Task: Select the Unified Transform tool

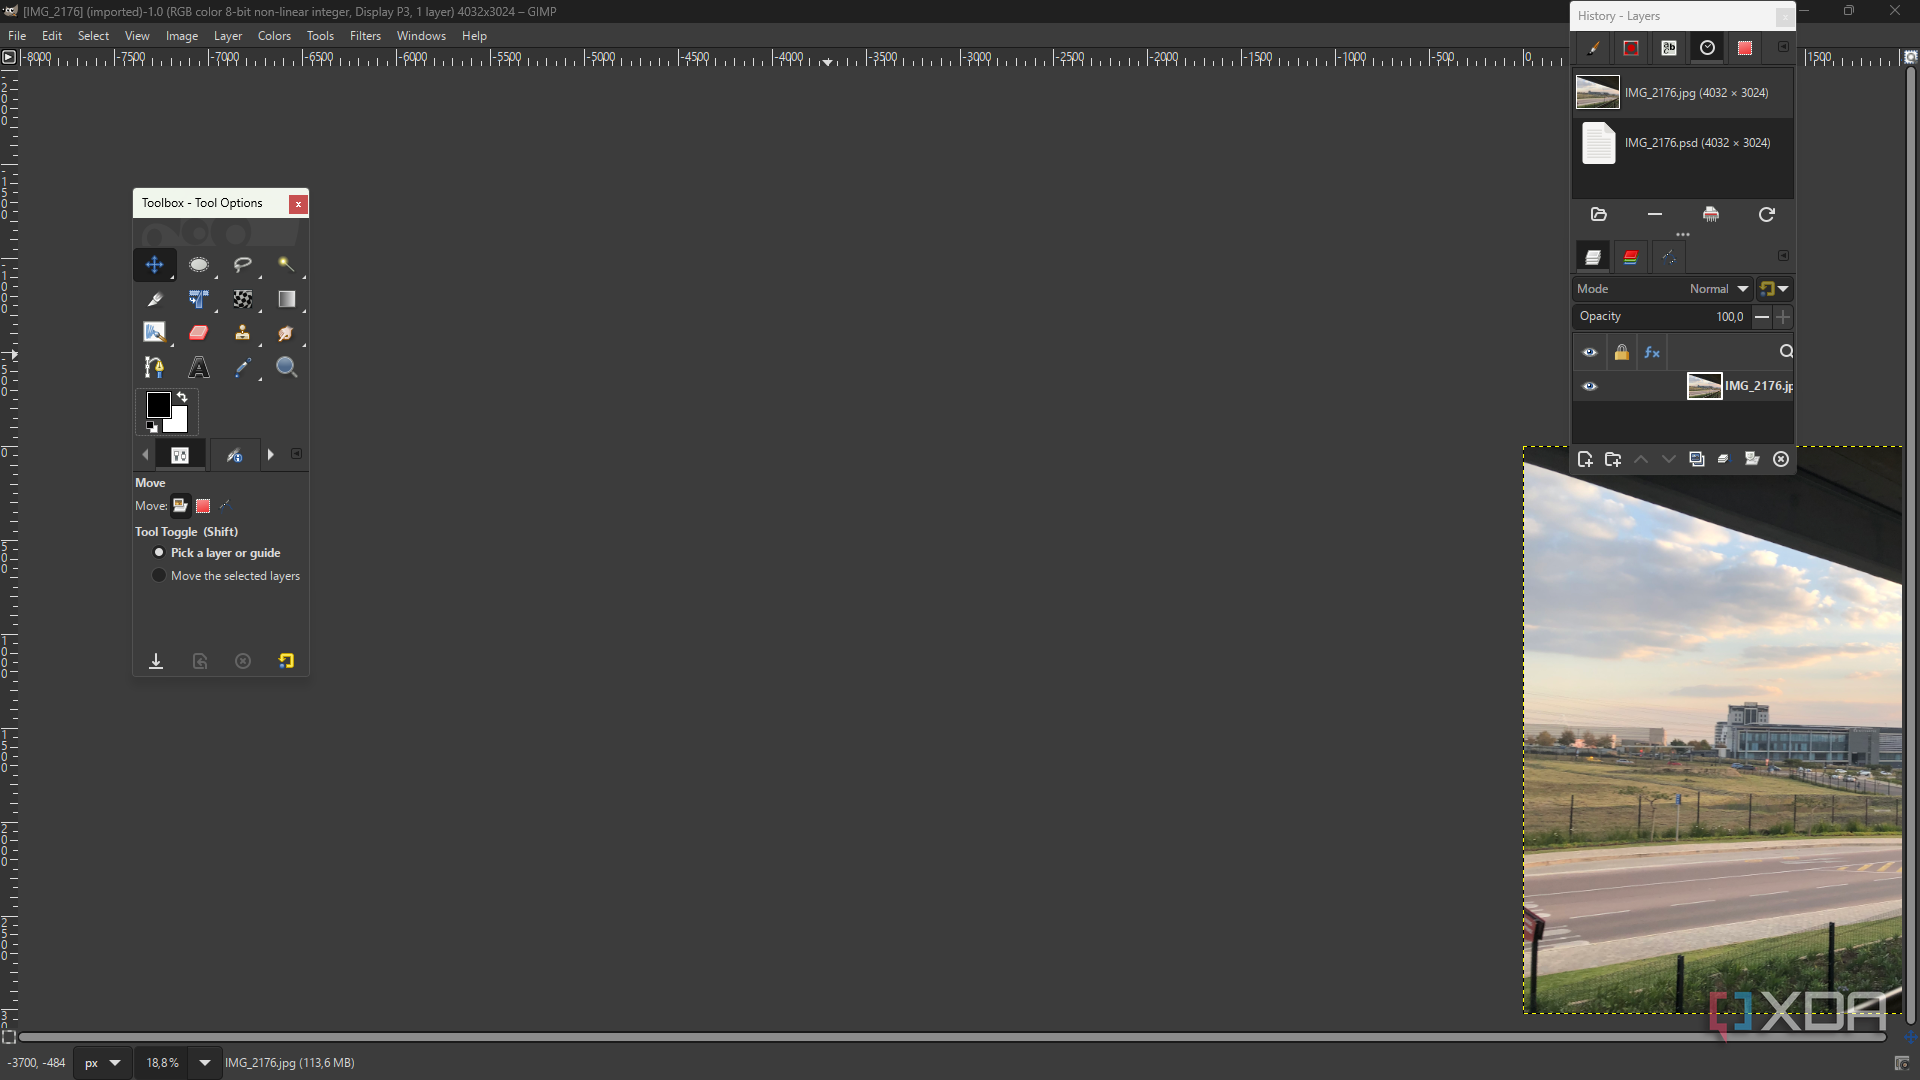Action: [x=198, y=299]
